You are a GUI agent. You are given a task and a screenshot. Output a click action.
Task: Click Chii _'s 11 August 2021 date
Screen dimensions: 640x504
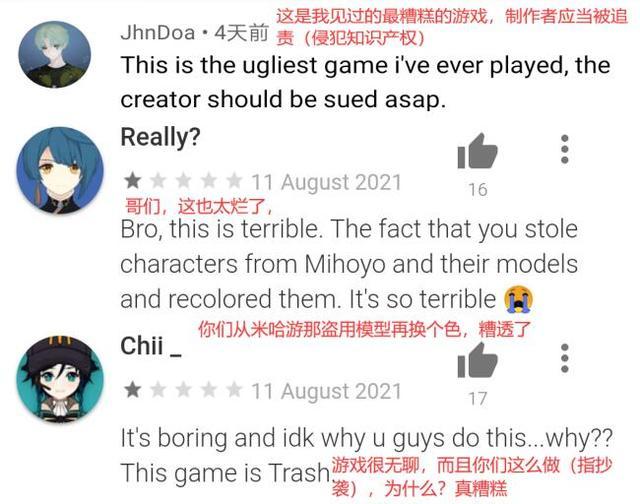(x=326, y=391)
